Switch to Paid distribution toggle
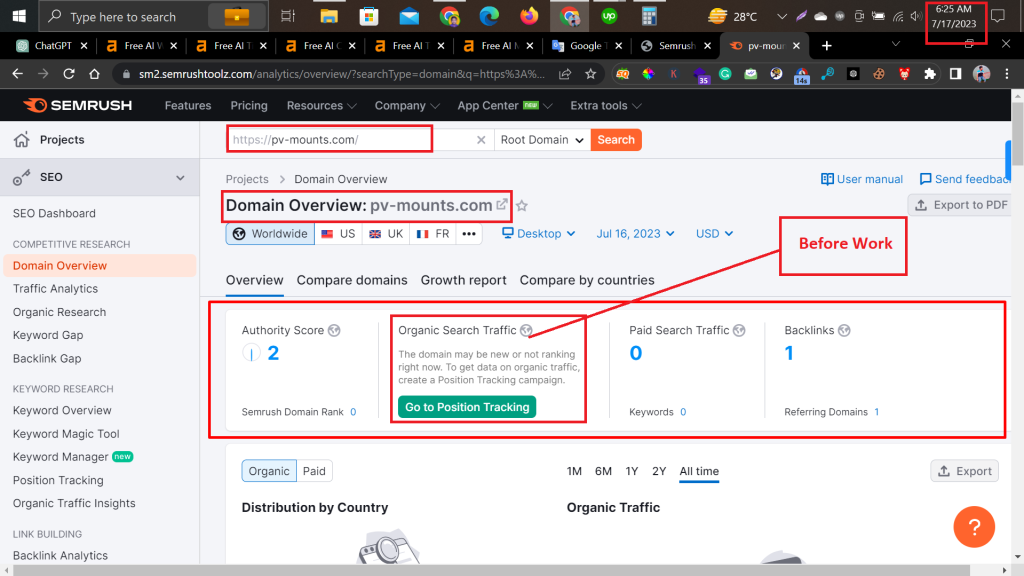 coord(314,471)
